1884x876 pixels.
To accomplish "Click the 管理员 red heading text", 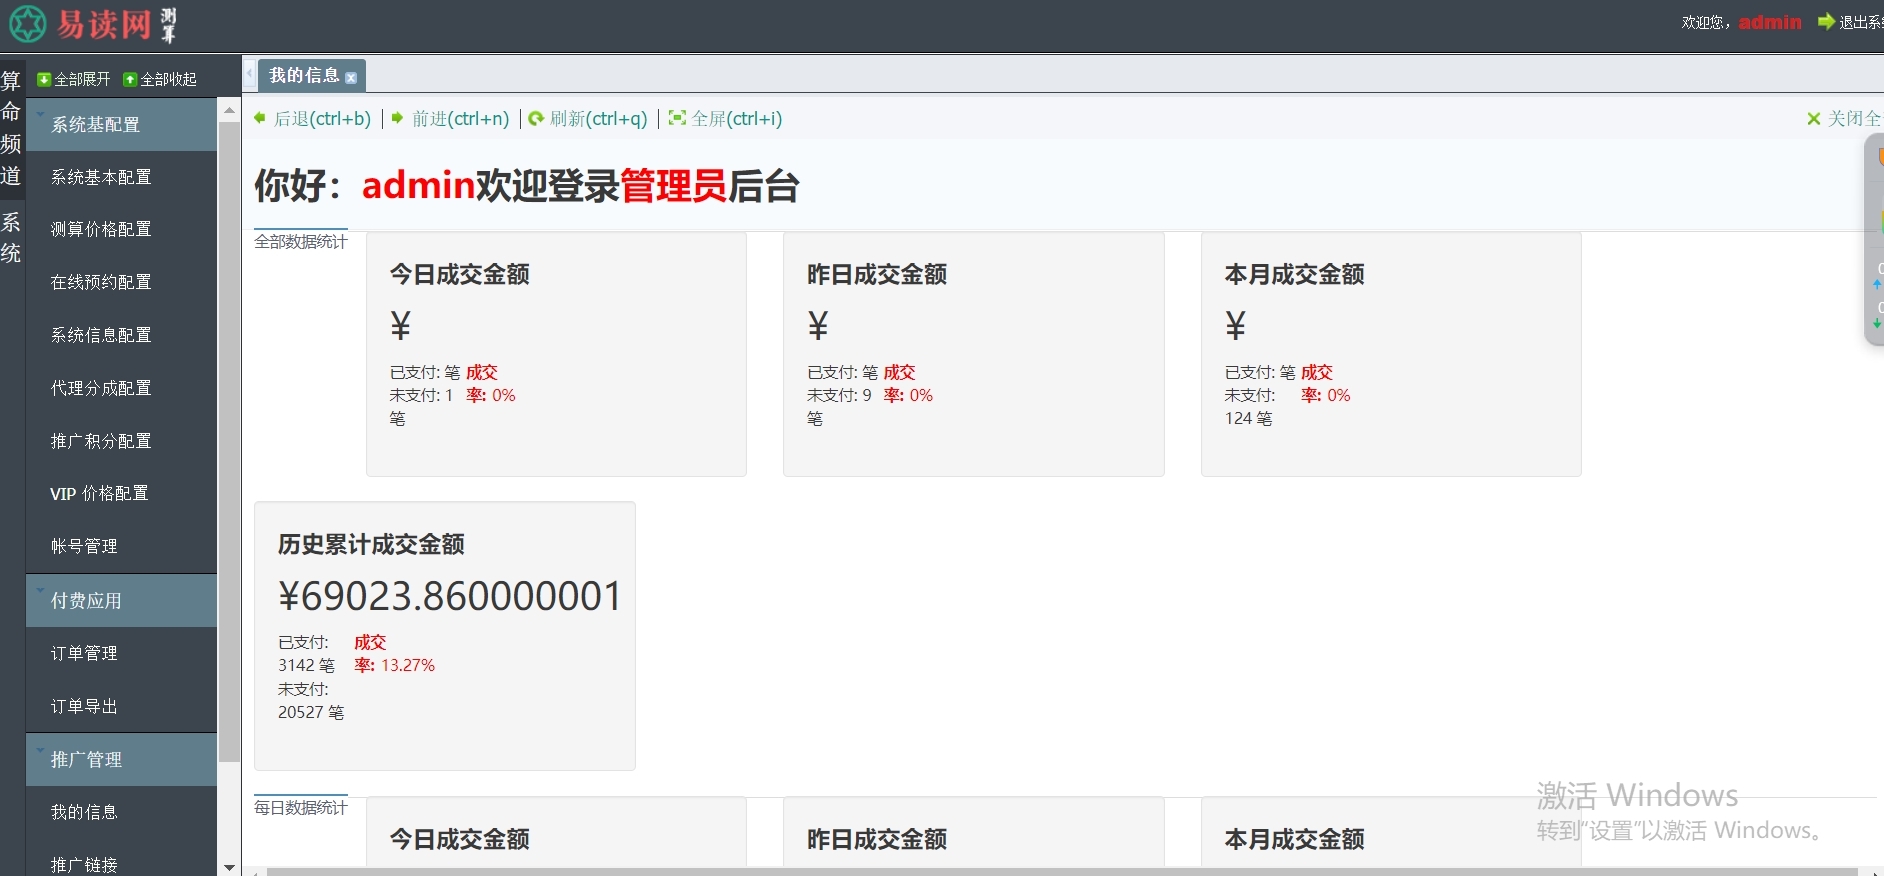I will (673, 186).
